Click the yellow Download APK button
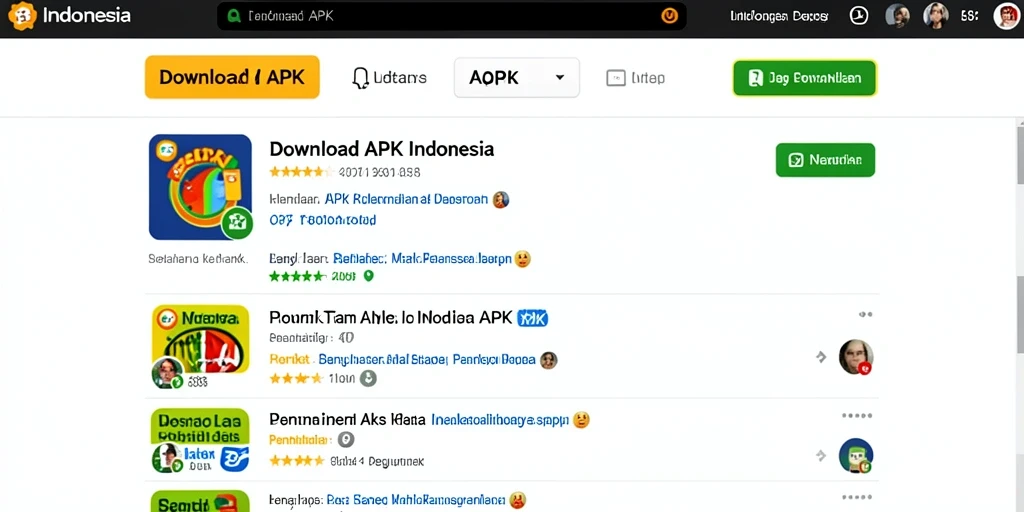Image resolution: width=1024 pixels, height=512 pixels. (232, 77)
